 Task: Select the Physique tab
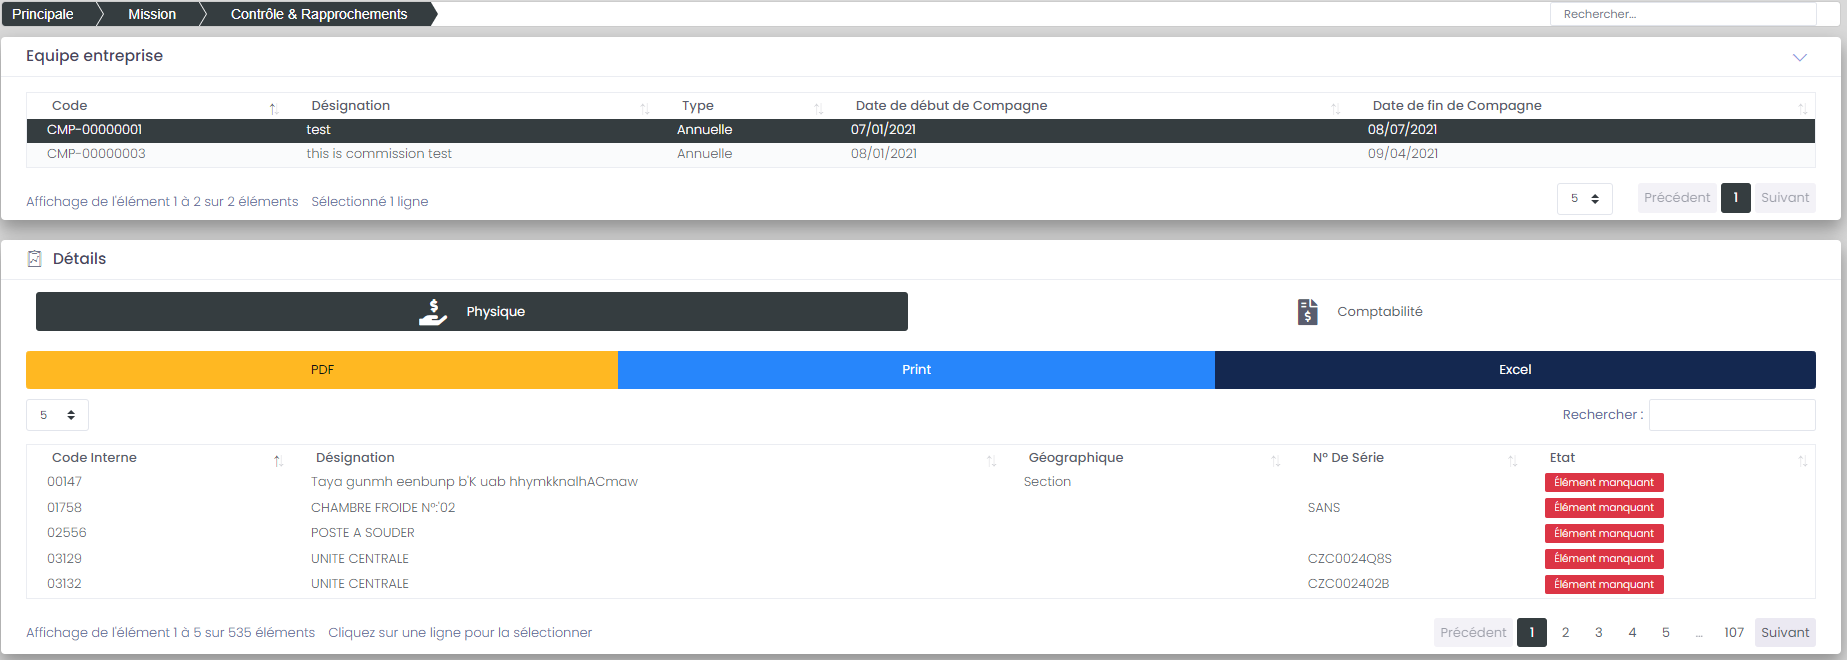[x=472, y=312]
